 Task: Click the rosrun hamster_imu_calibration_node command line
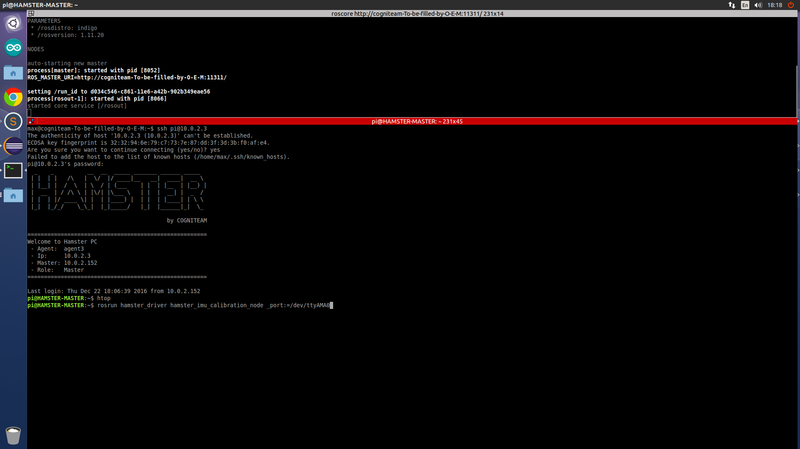click(x=180, y=306)
